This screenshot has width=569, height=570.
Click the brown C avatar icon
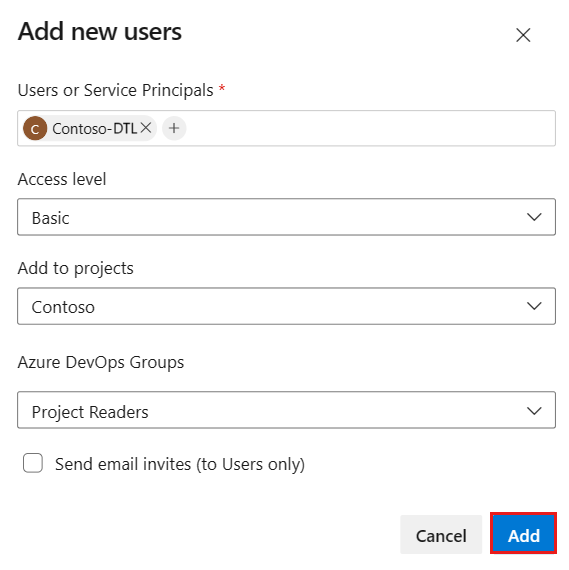(x=35, y=128)
